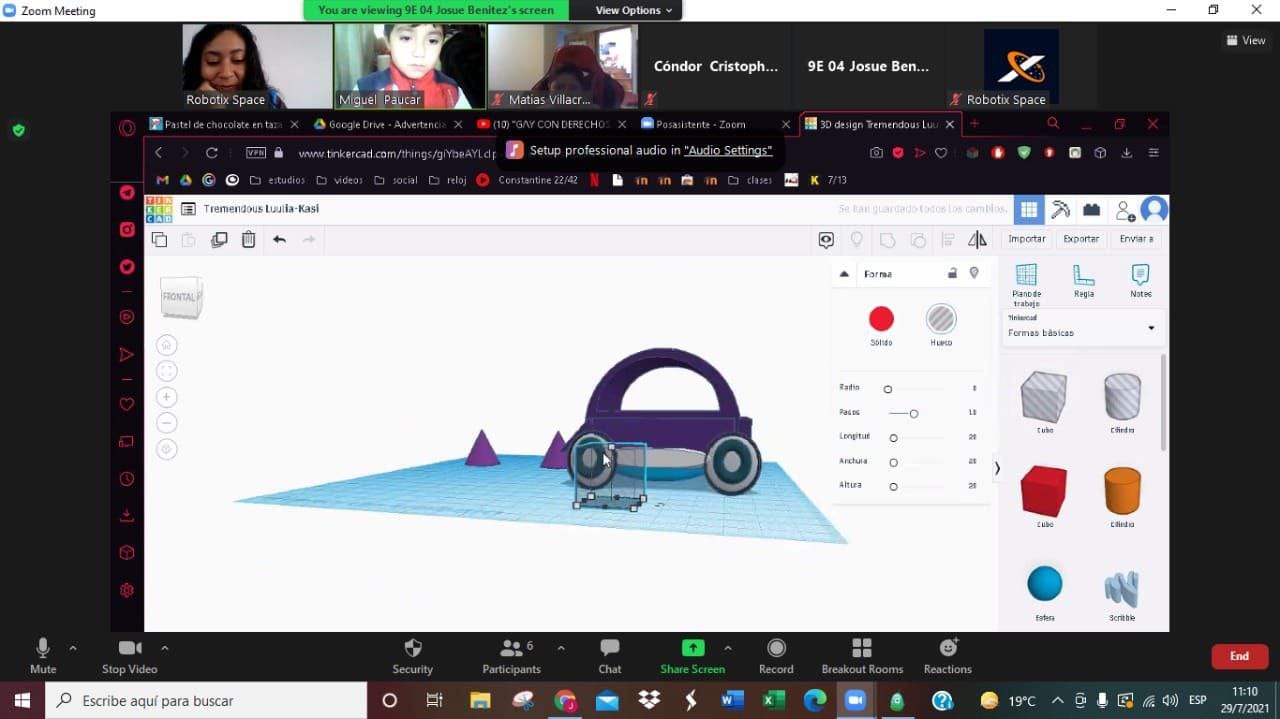The height and width of the screenshot is (719, 1280).
Task: Click the Importar button
Action: [x=1026, y=239]
